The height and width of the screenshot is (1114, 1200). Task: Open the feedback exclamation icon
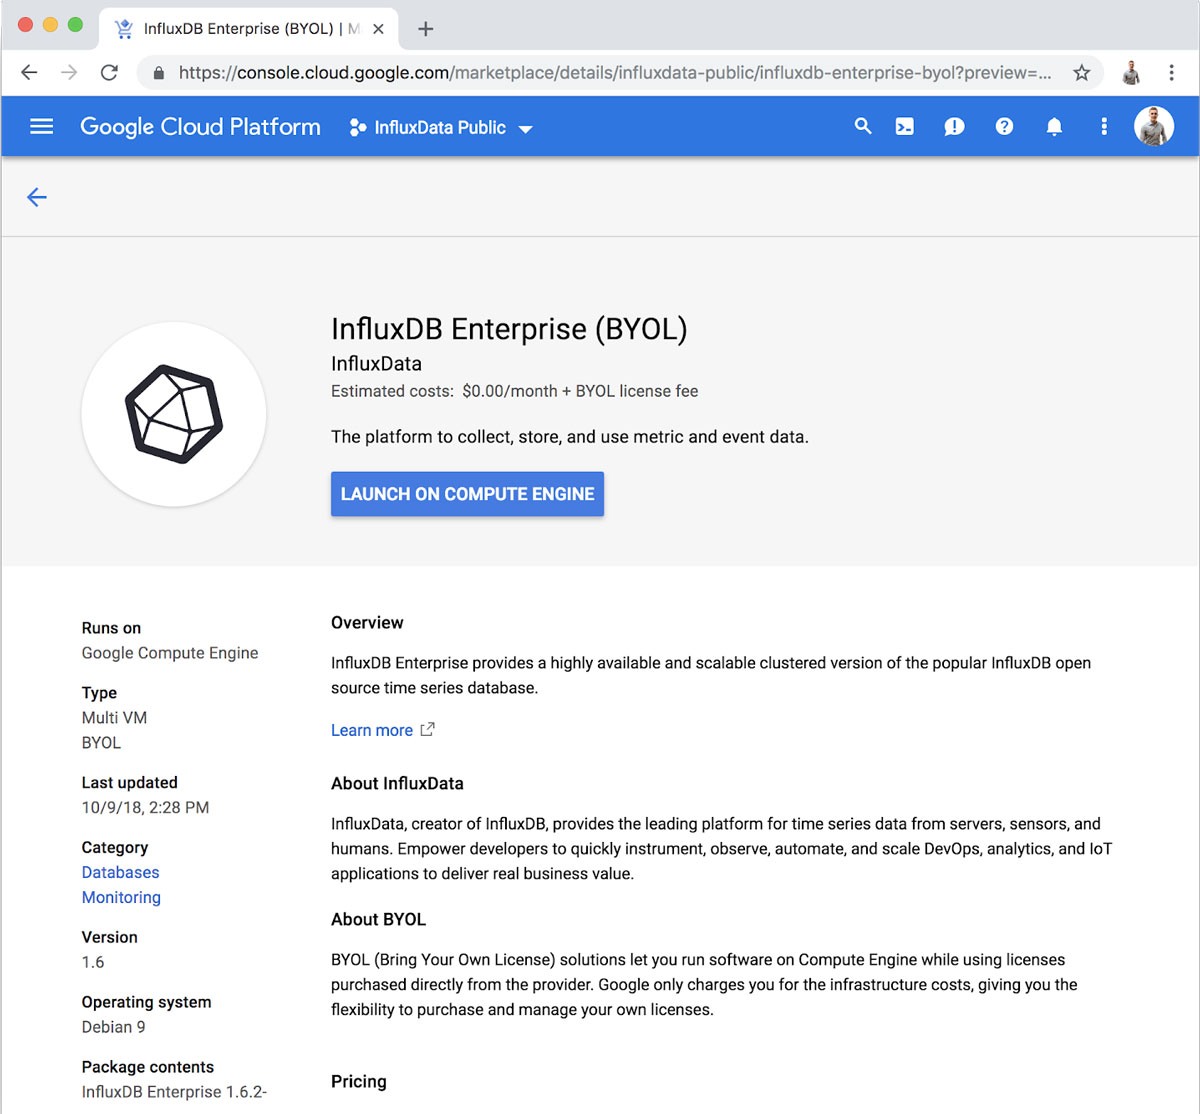pyautogui.click(x=954, y=126)
